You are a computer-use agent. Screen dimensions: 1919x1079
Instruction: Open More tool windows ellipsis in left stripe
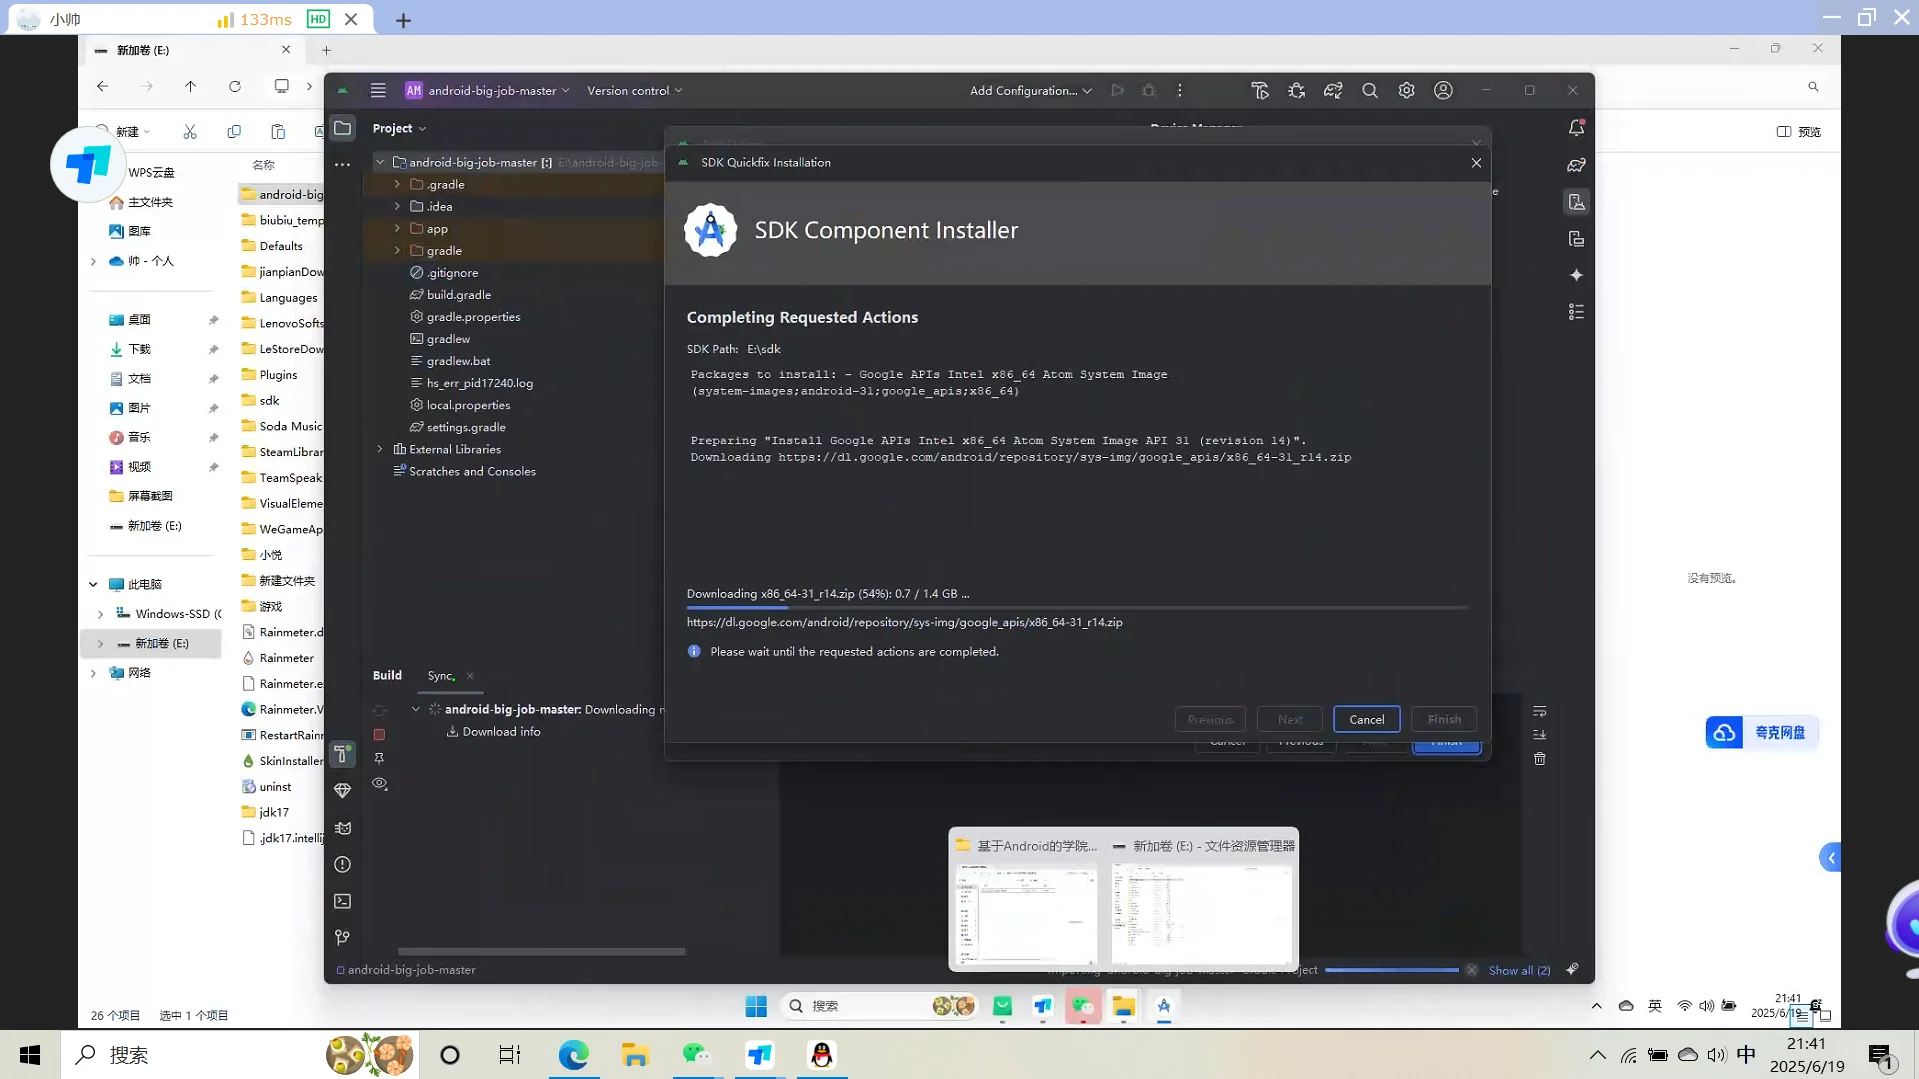coord(343,165)
